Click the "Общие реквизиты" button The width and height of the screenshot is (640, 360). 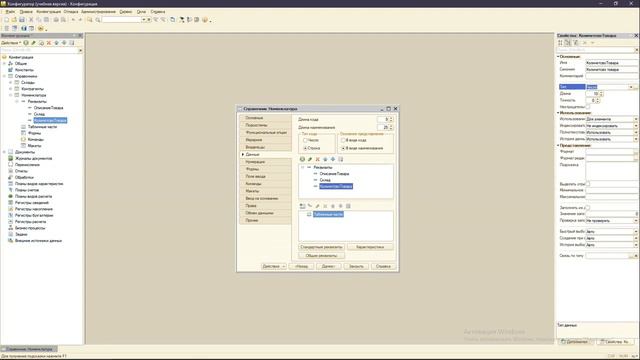(322, 256)
